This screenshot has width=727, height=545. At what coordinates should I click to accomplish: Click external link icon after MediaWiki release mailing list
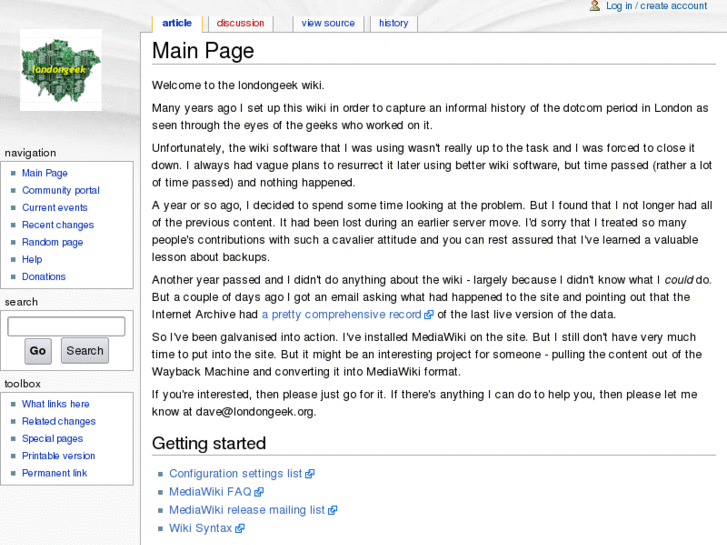tap(332, 510)
